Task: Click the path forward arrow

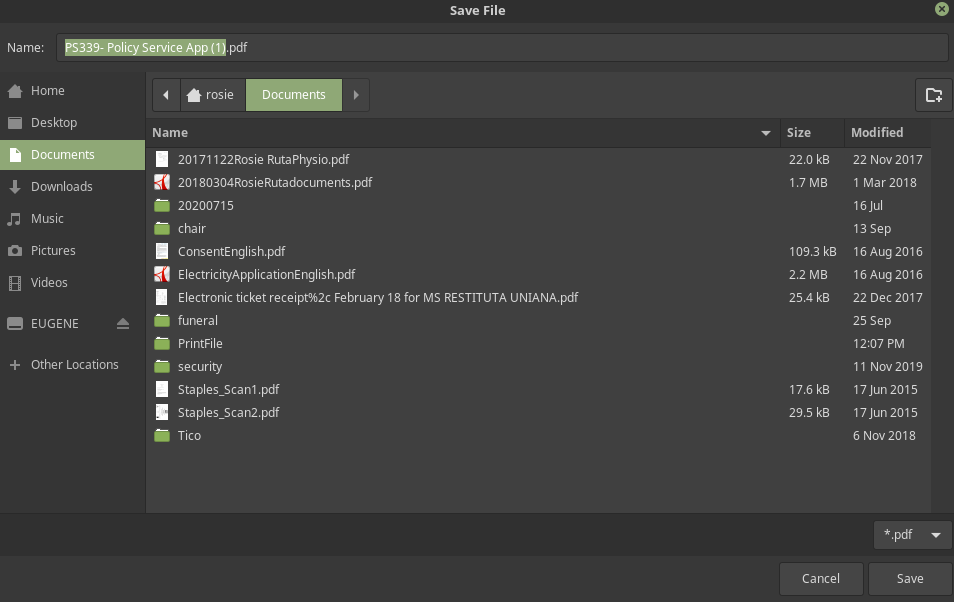Action: pos(356,95)
